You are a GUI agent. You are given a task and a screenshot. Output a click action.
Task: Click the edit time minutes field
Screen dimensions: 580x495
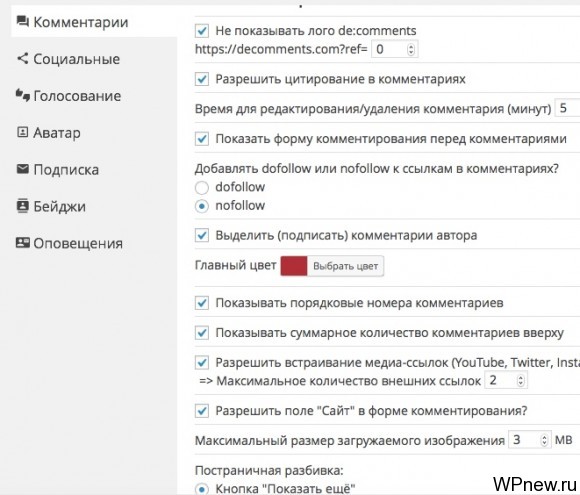(568, 108)
